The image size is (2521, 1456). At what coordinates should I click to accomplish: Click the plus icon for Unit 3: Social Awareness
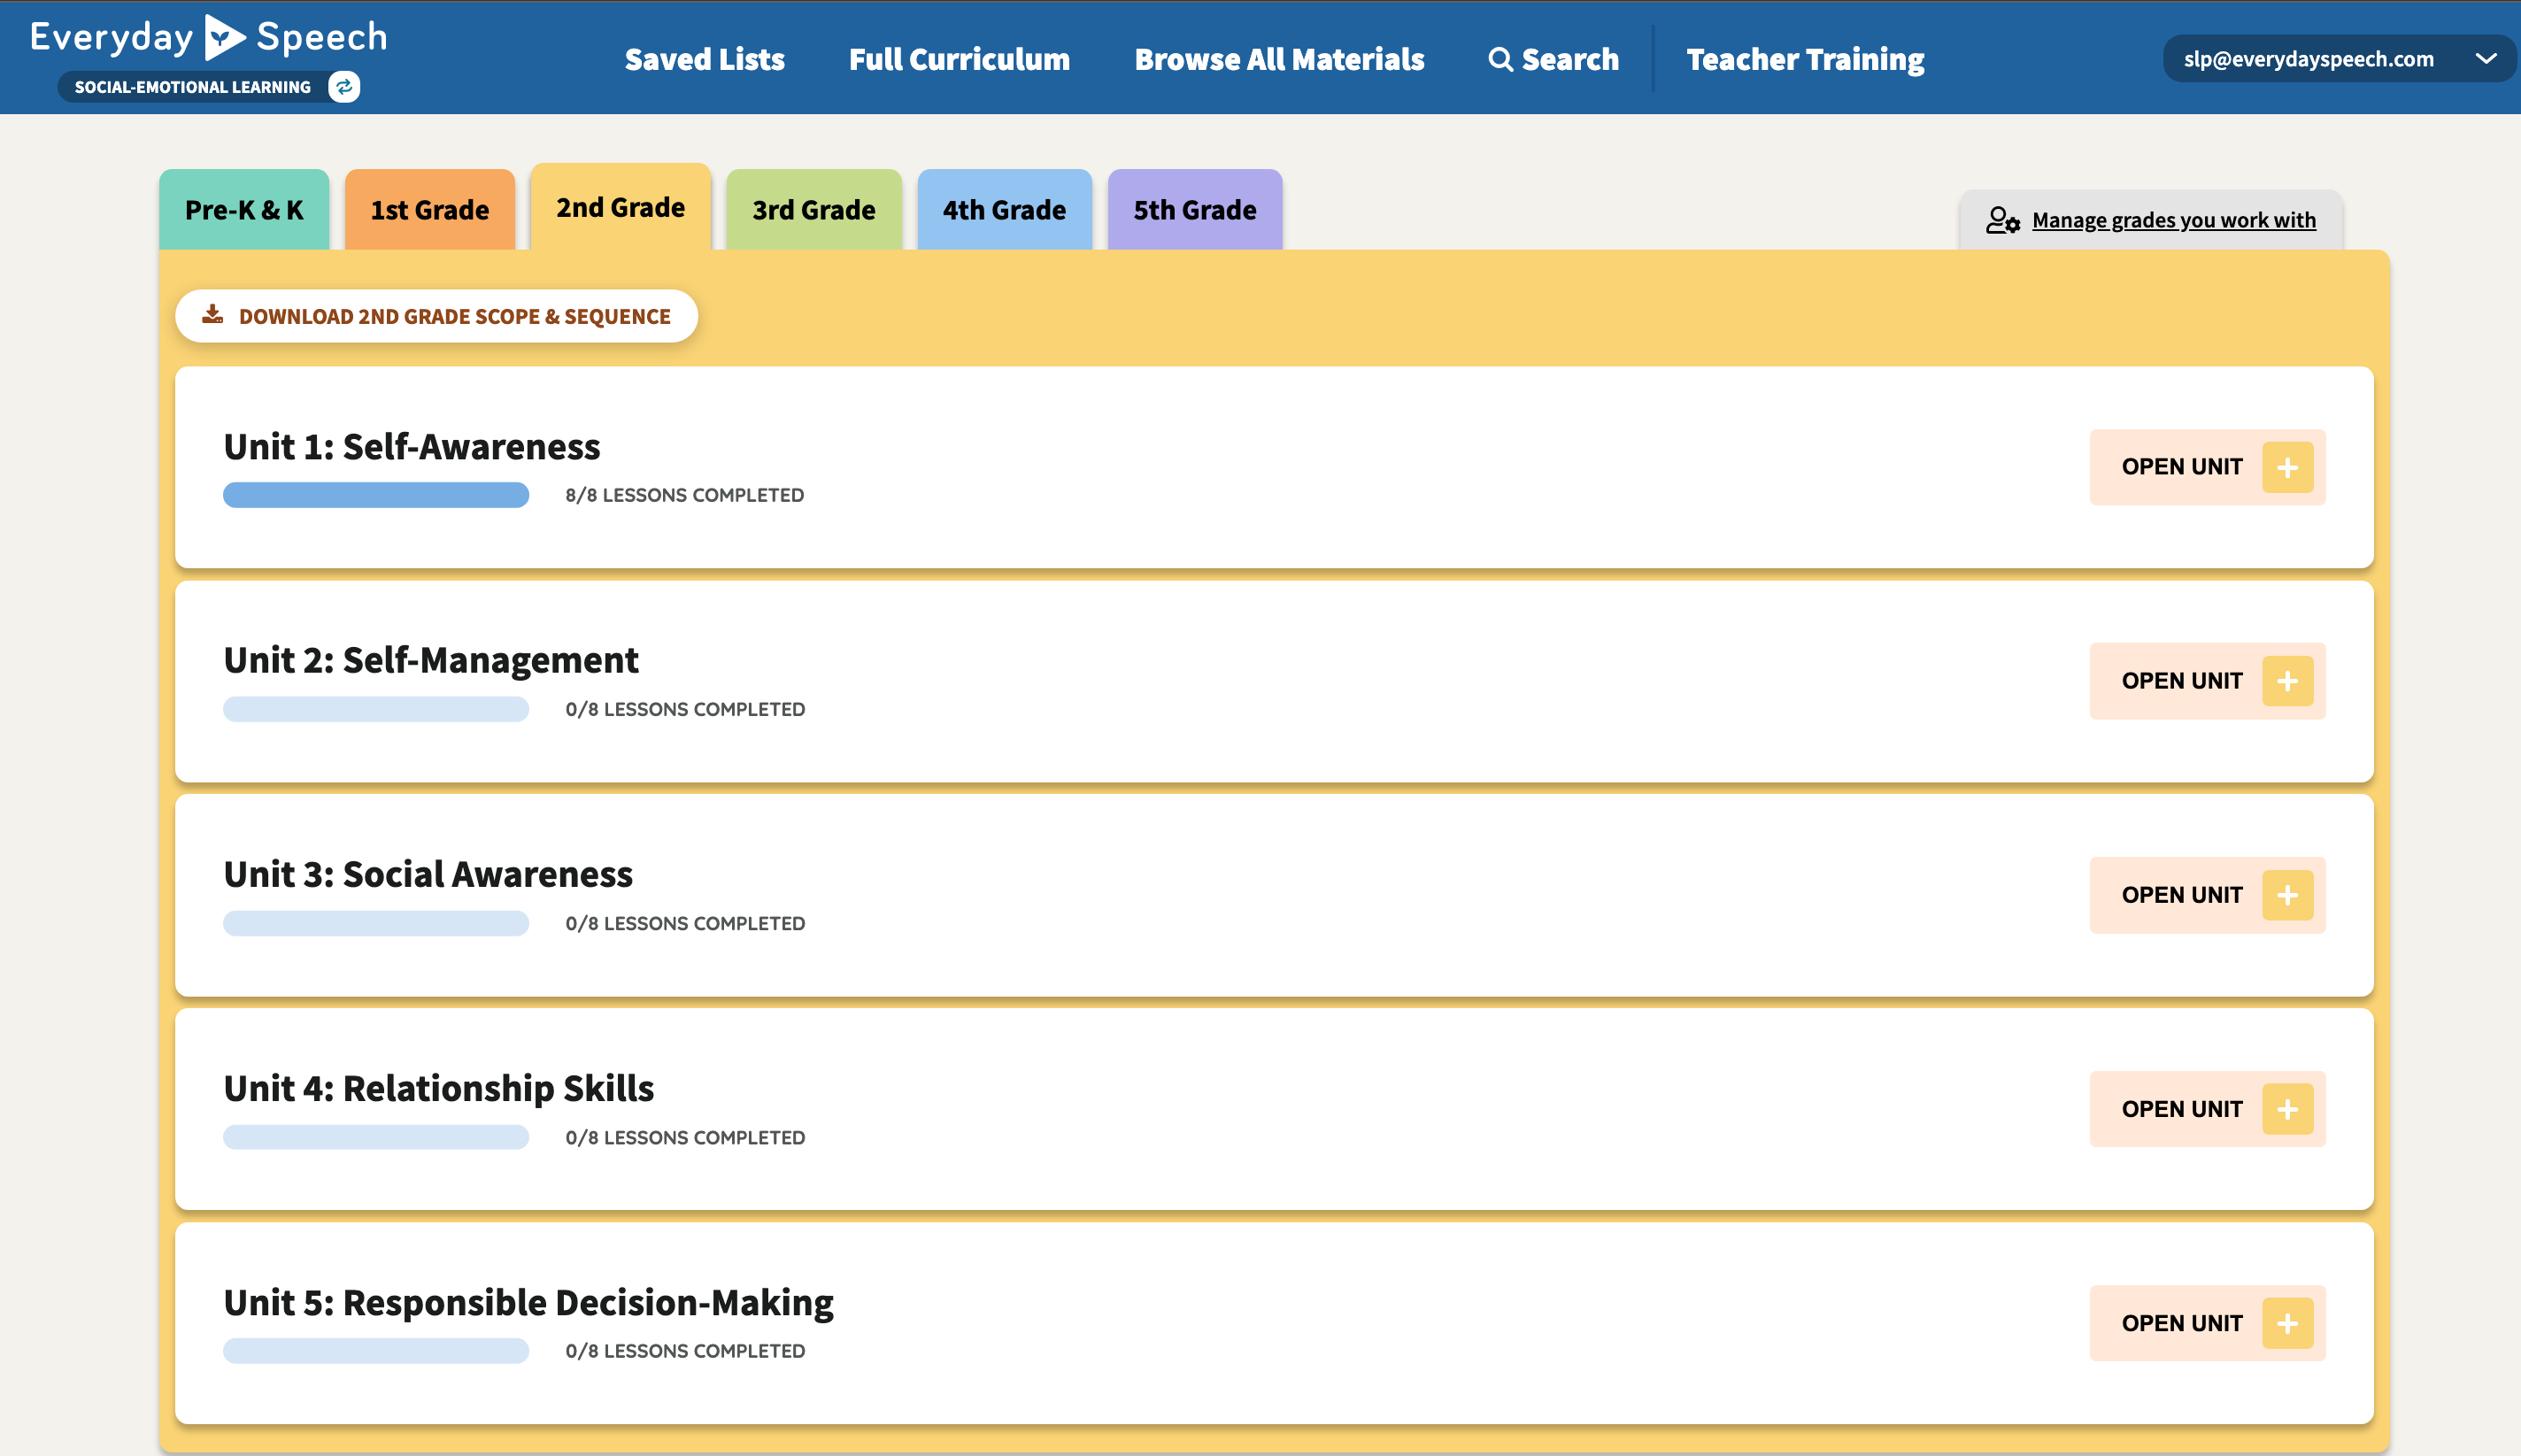[2288, 895]
